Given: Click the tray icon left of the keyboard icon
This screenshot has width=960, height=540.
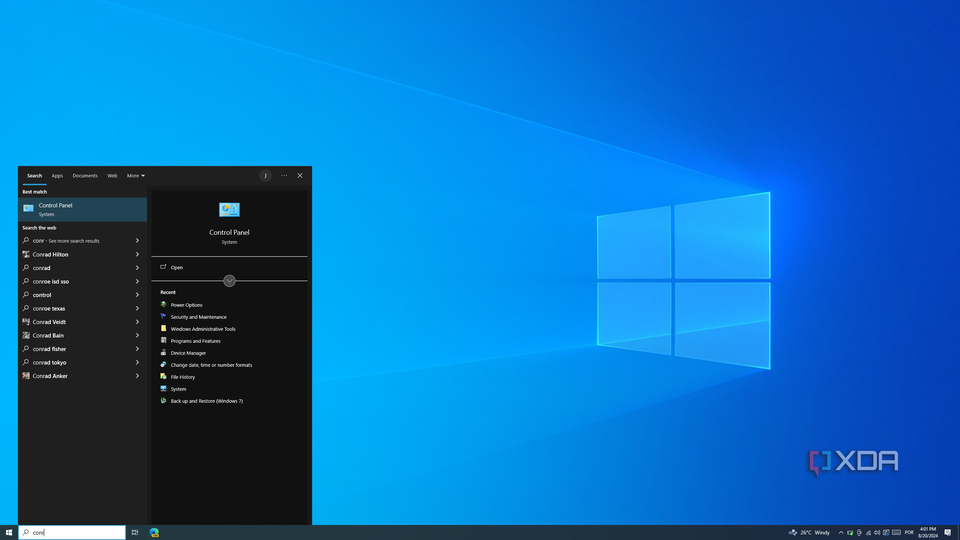Looking at the screenshot, I should [x=886, y=533].
